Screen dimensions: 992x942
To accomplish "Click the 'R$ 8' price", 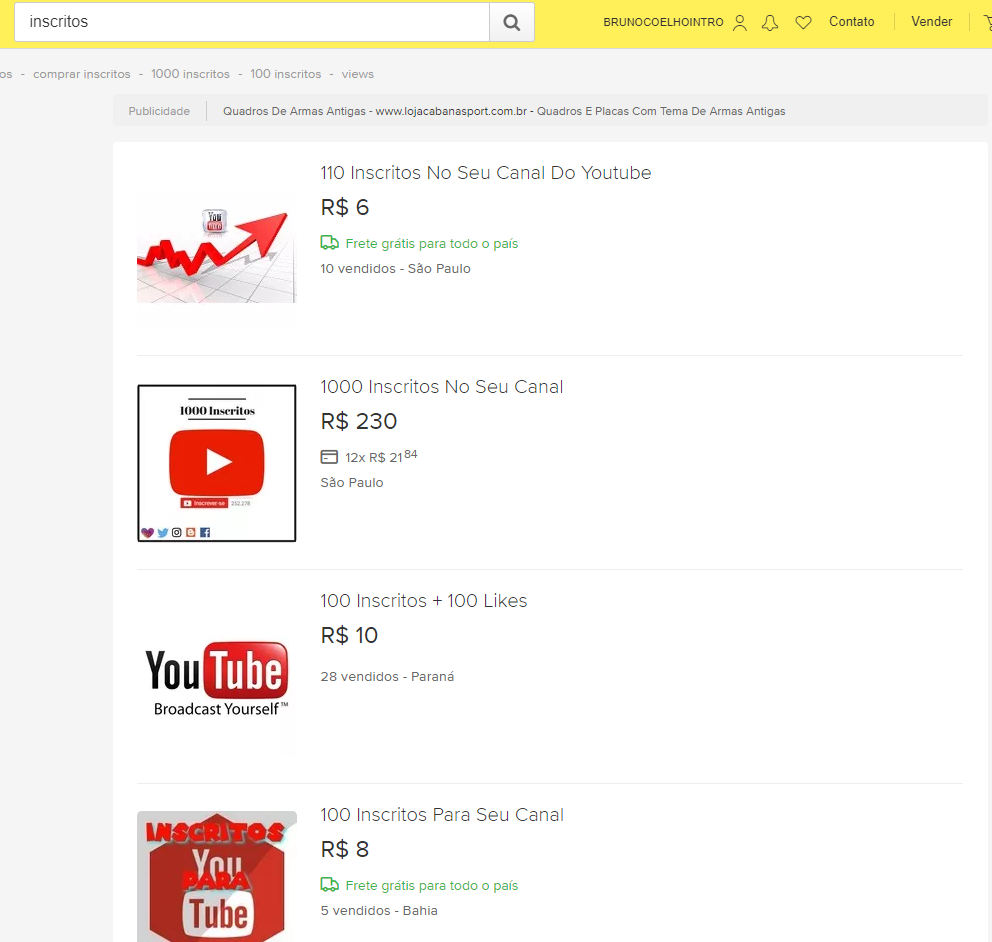I will click(345, 849).
